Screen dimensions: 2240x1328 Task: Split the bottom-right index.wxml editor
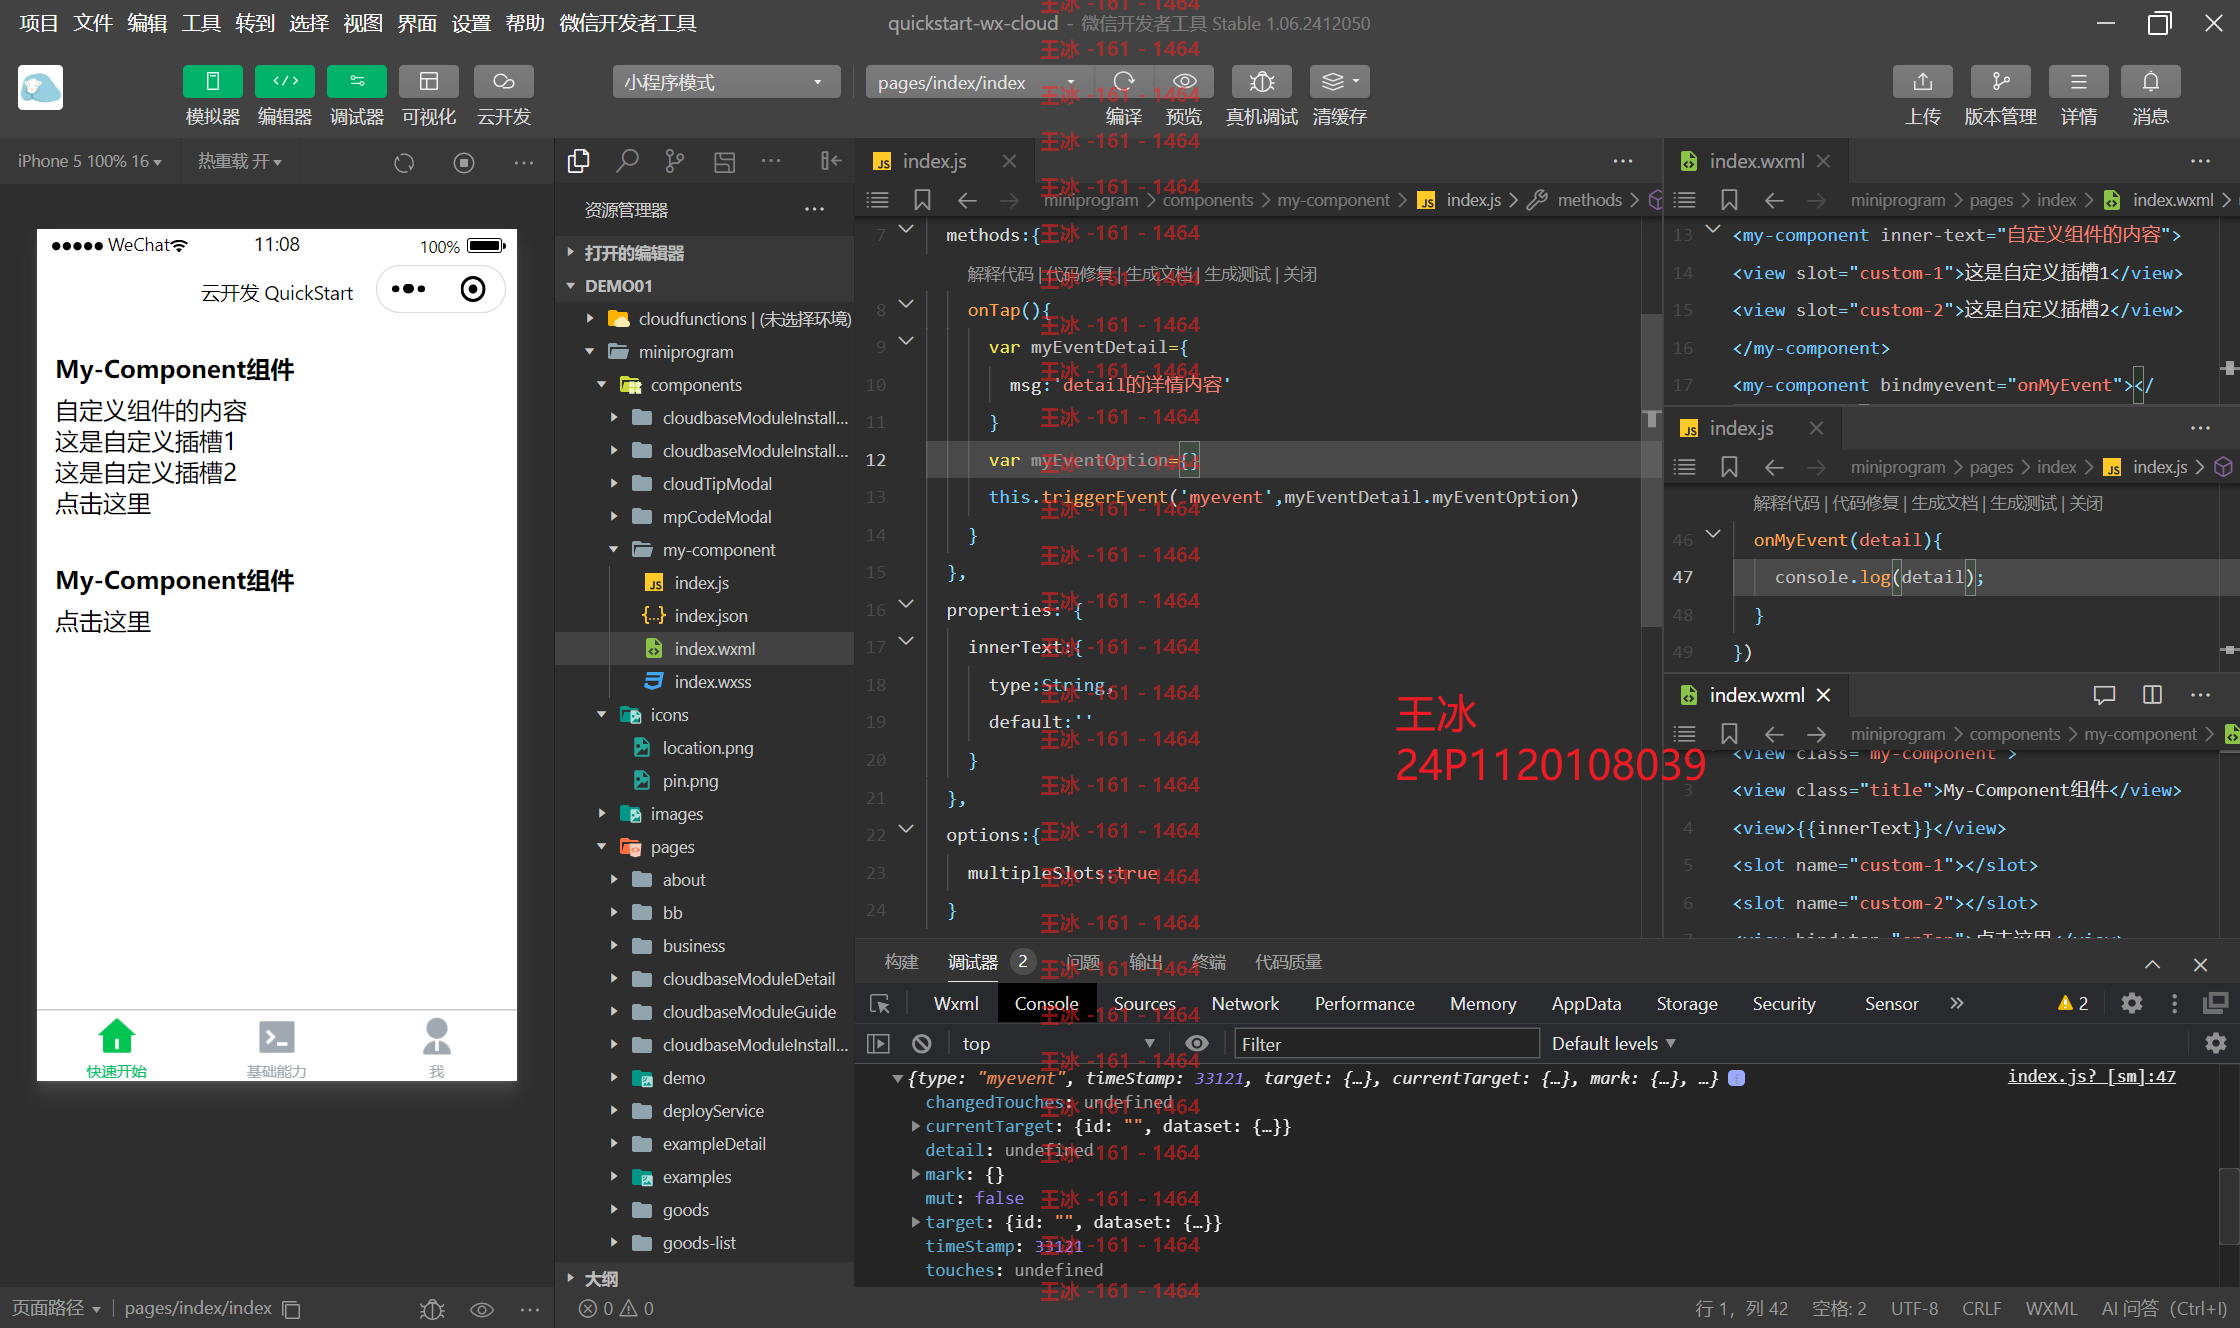pos(2152,695)
